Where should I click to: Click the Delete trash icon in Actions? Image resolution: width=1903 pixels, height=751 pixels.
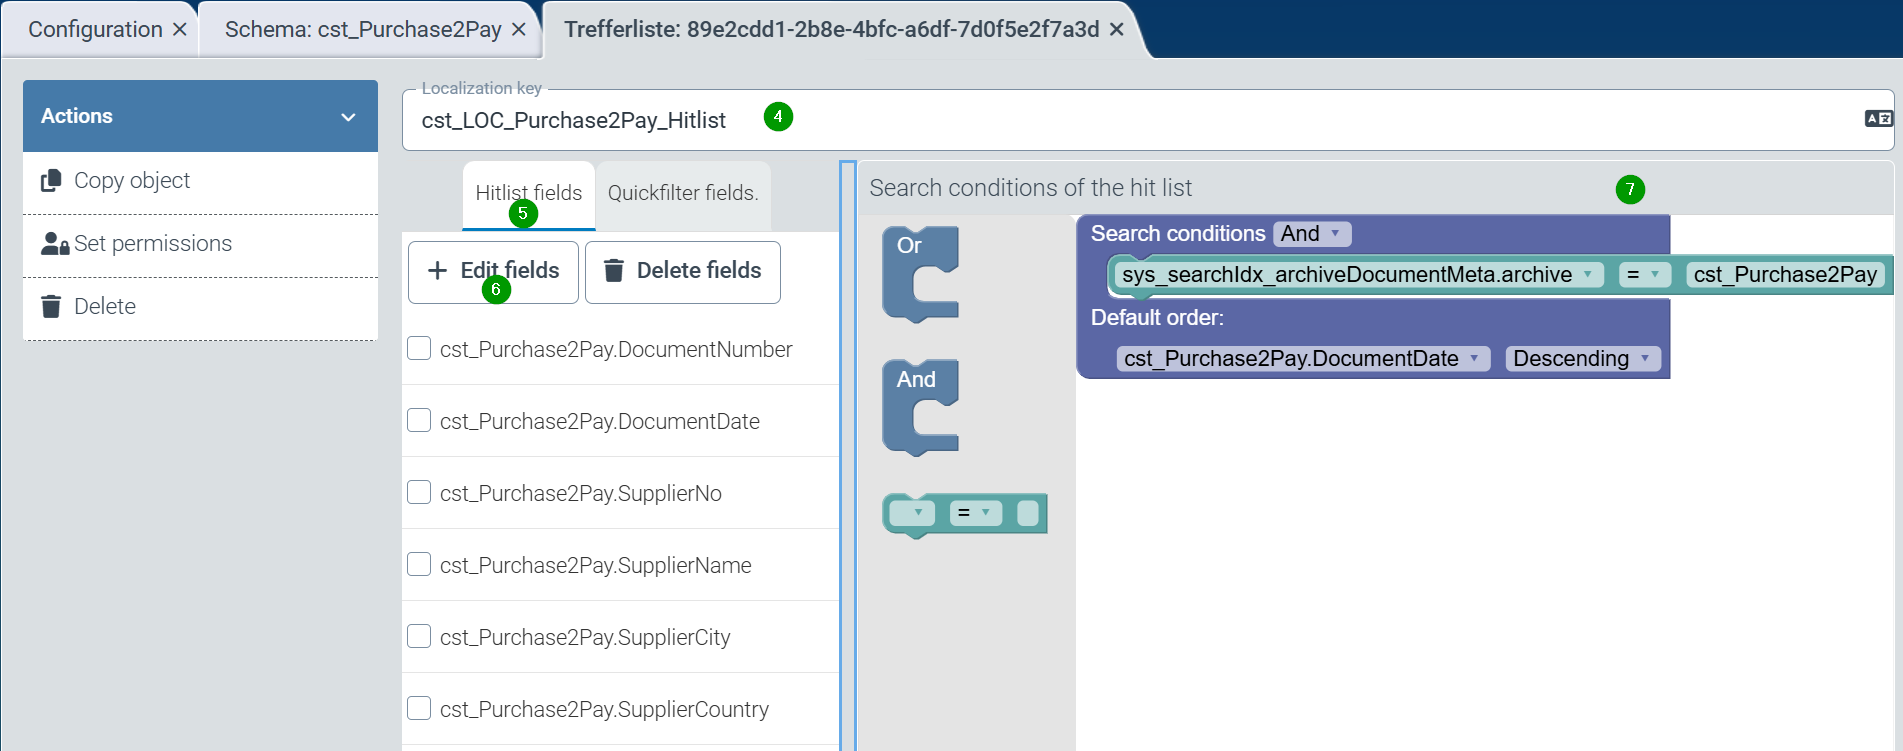click(x=51, y=307)
